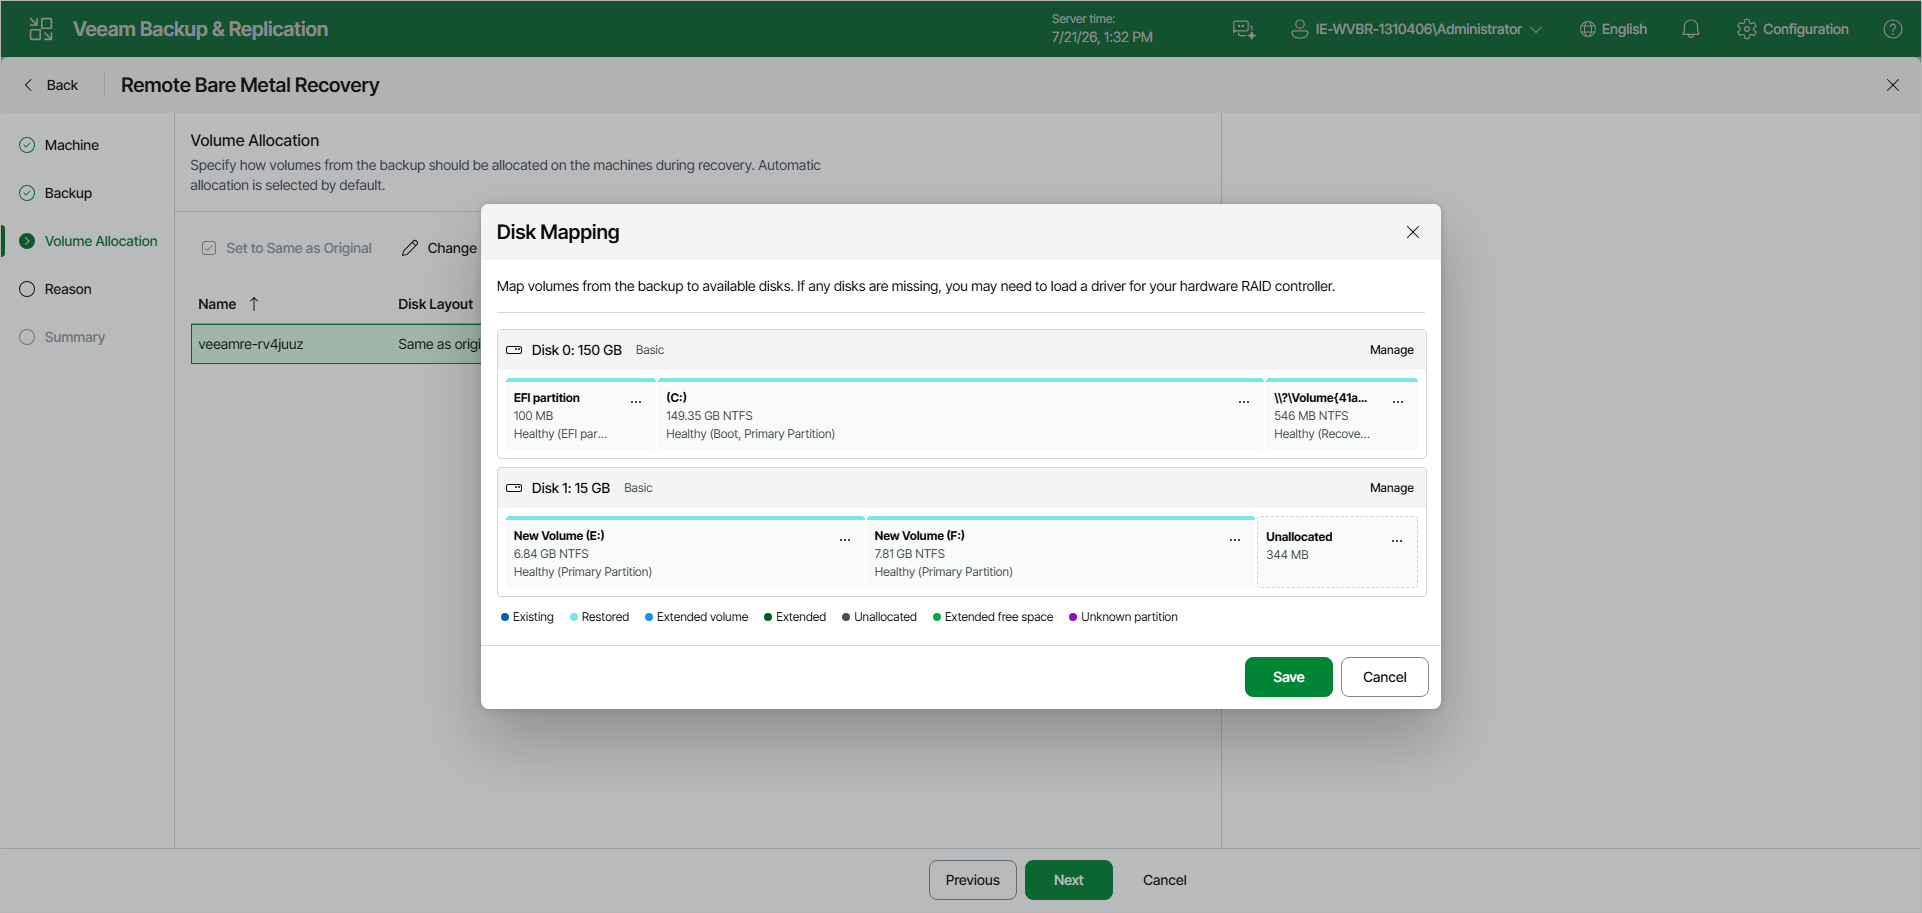Click the Back arrow icon
Screen dimensions: 1922x913
(28, 85)
